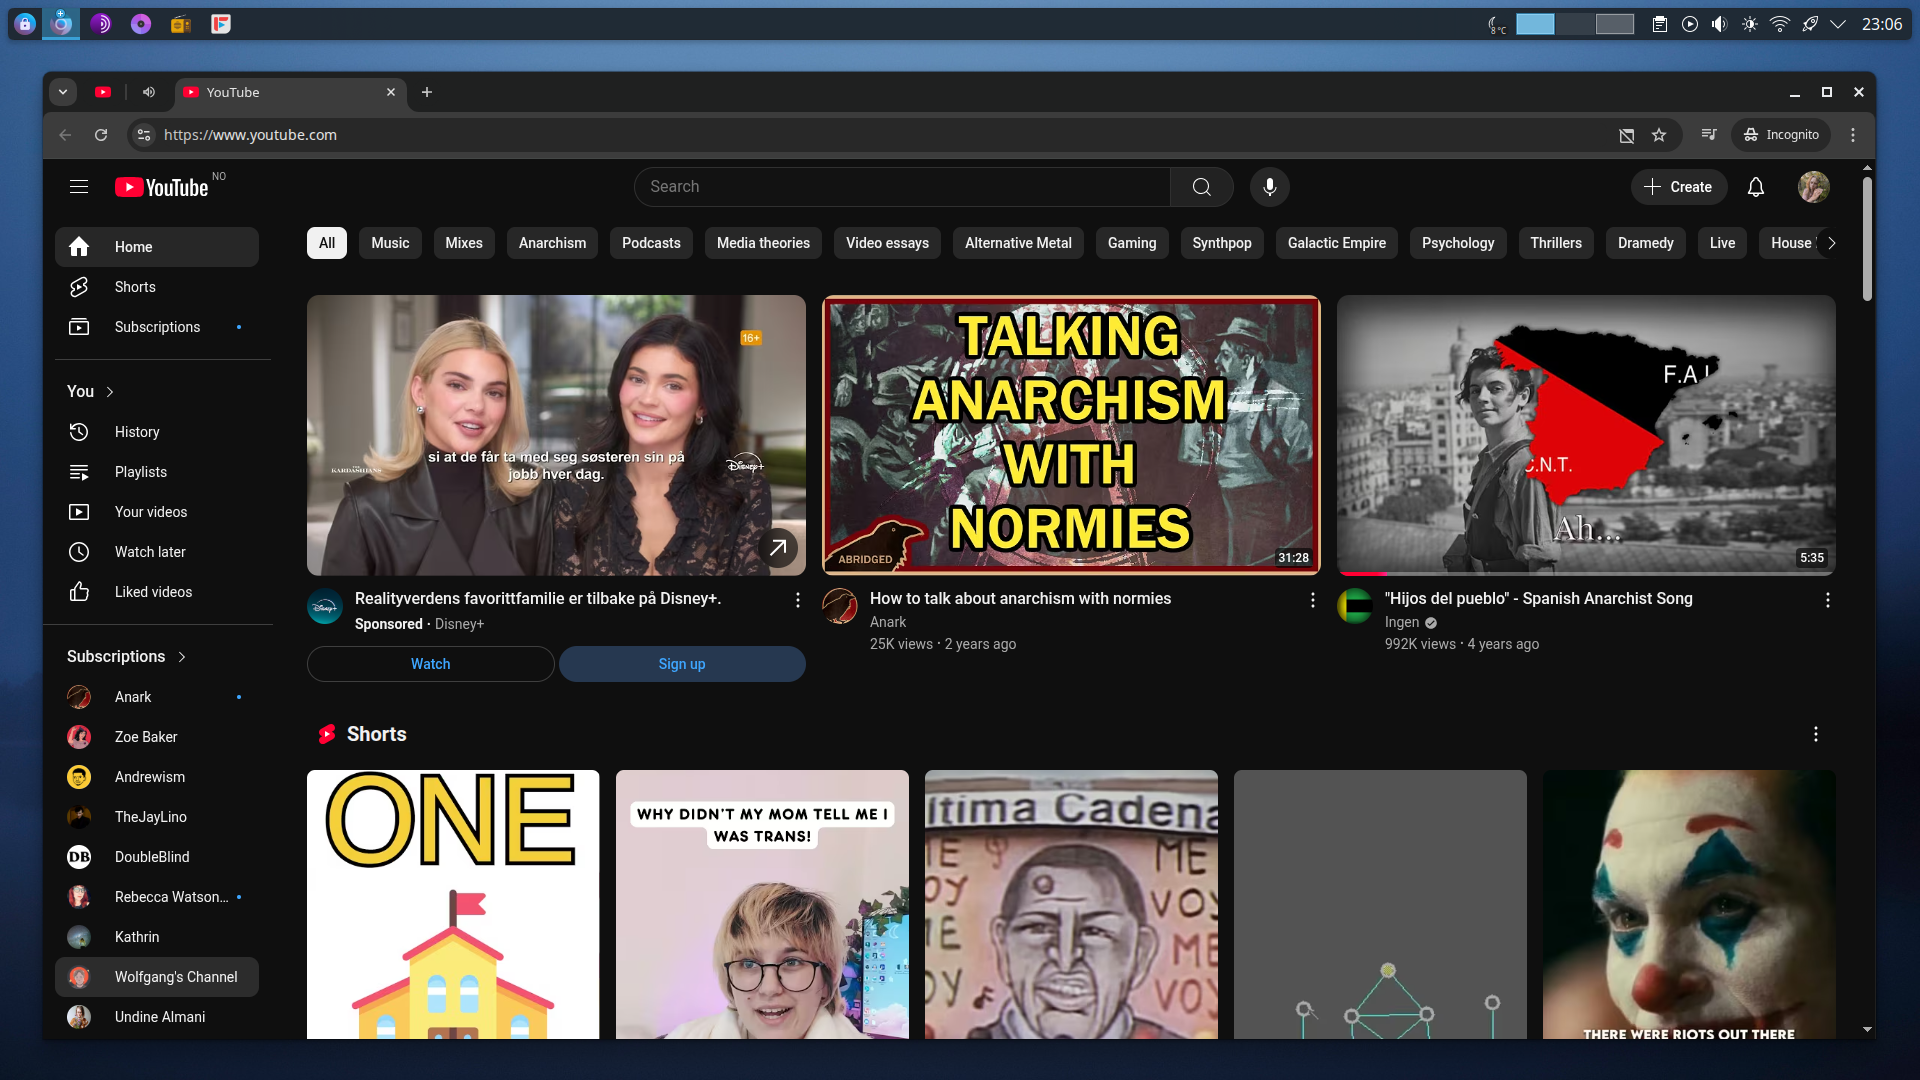1920x1080 pixels.
Task: Open the Joker riots Short thumbnail
Action: click(1689, 904)
